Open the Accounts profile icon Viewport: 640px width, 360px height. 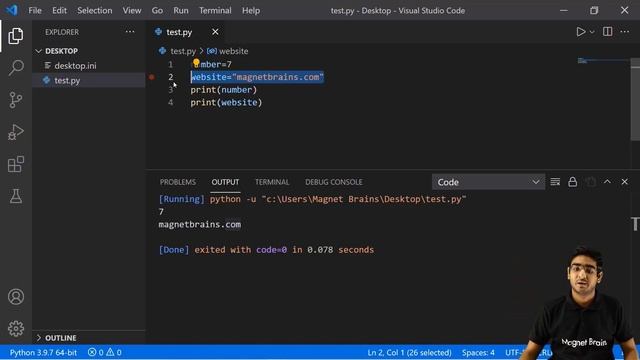16,297
